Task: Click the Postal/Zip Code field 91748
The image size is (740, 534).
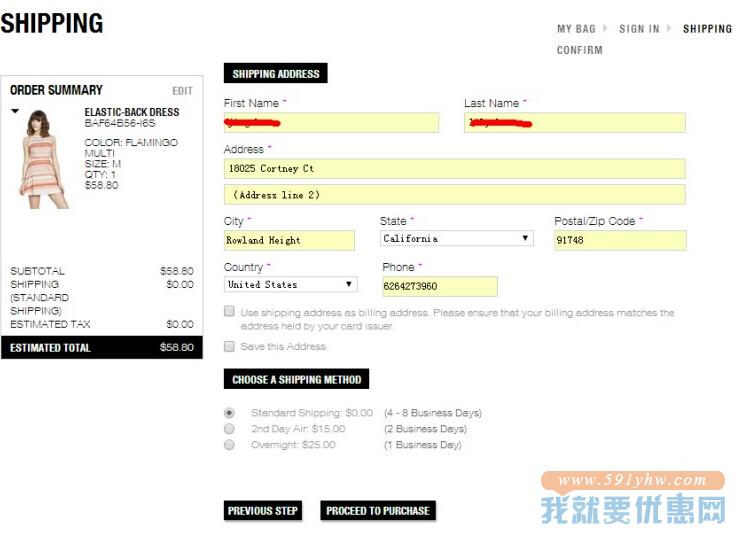Action: pos(620,240)
